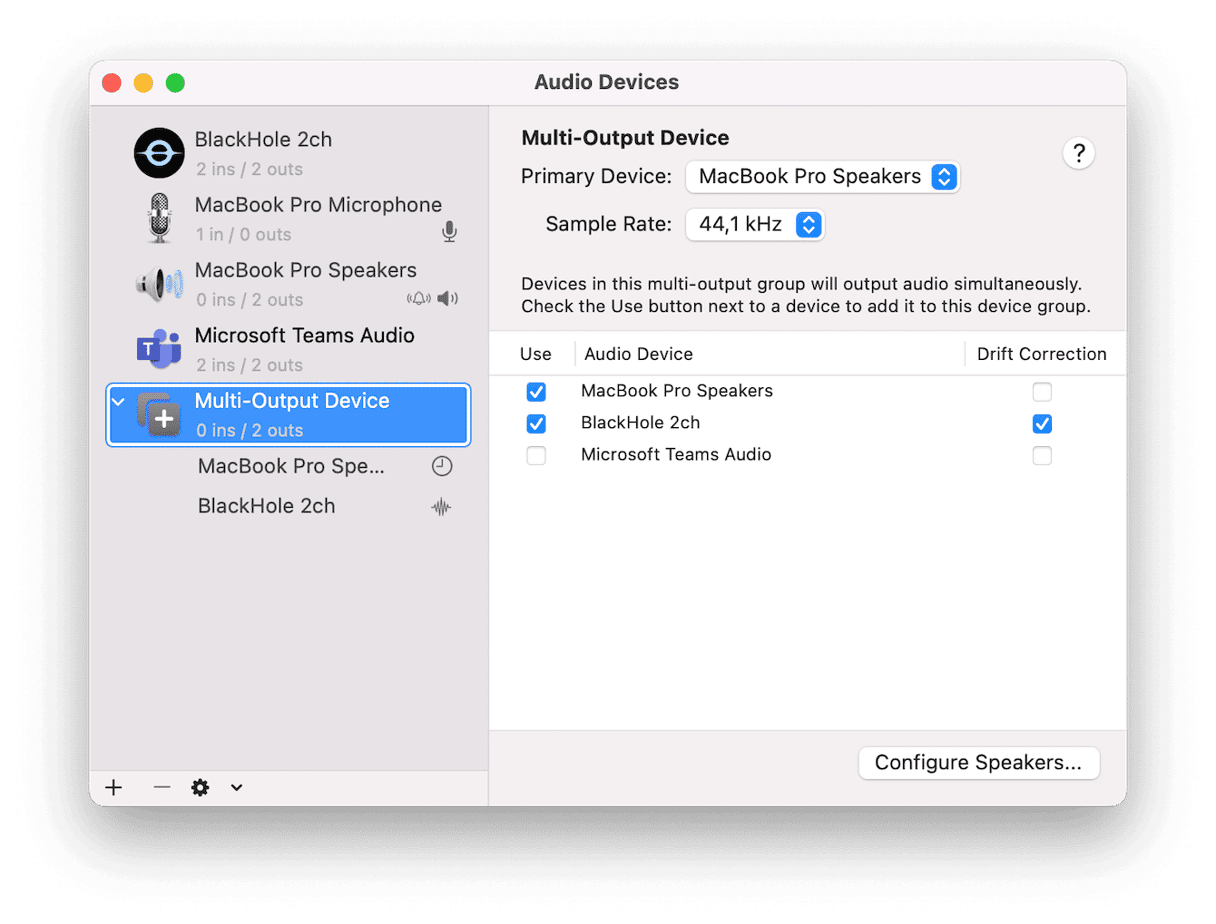This screenshot has height=924, width=1216.
Task: Open the Help question mark button
Action: (x=1078, y=153)
